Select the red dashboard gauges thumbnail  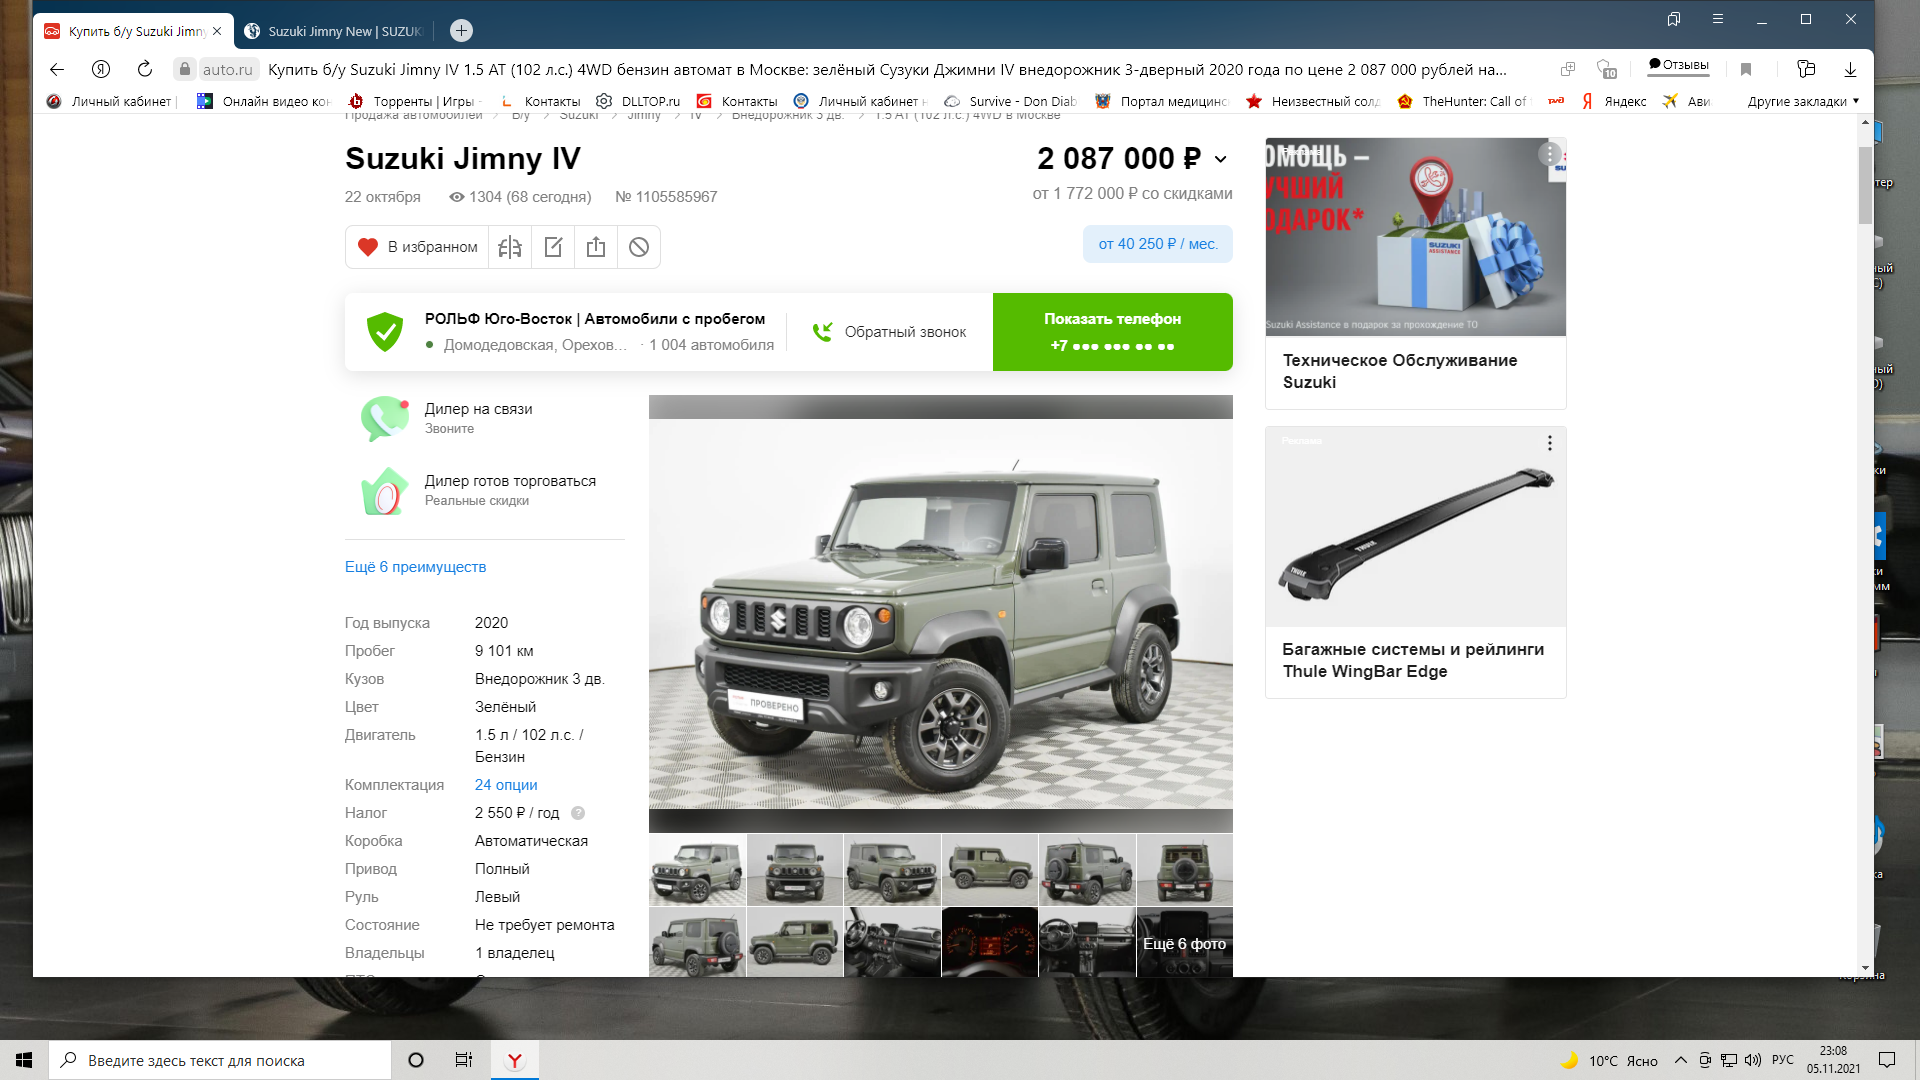pyautogui.click(x=989, y=942)
